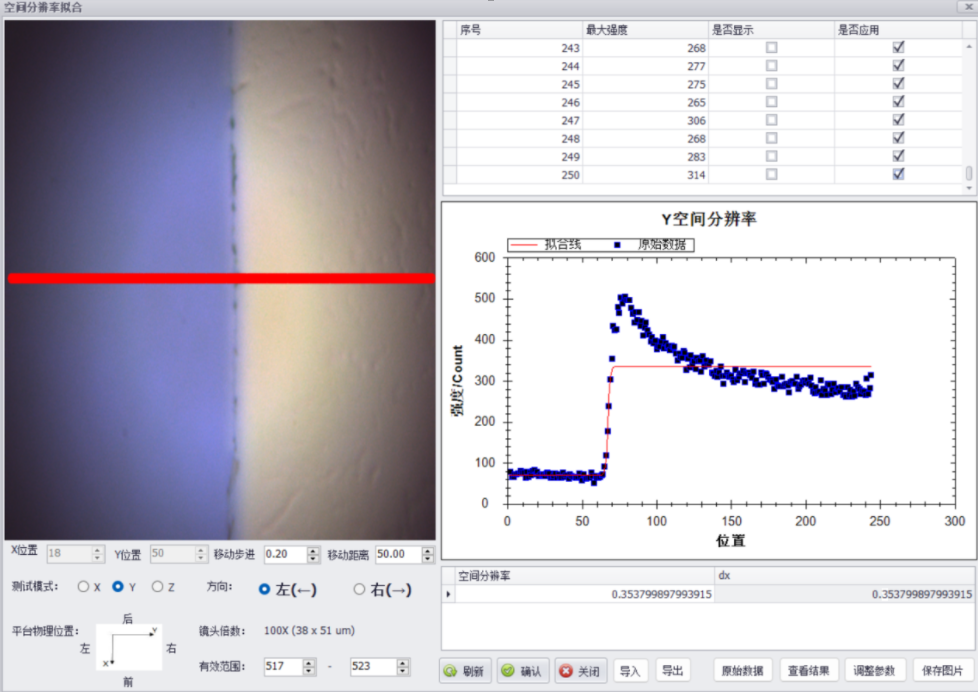Click 查看结果 to view results
Viewport: 978px width, 692px height.
pyautogui.click(x=809, y=670)
